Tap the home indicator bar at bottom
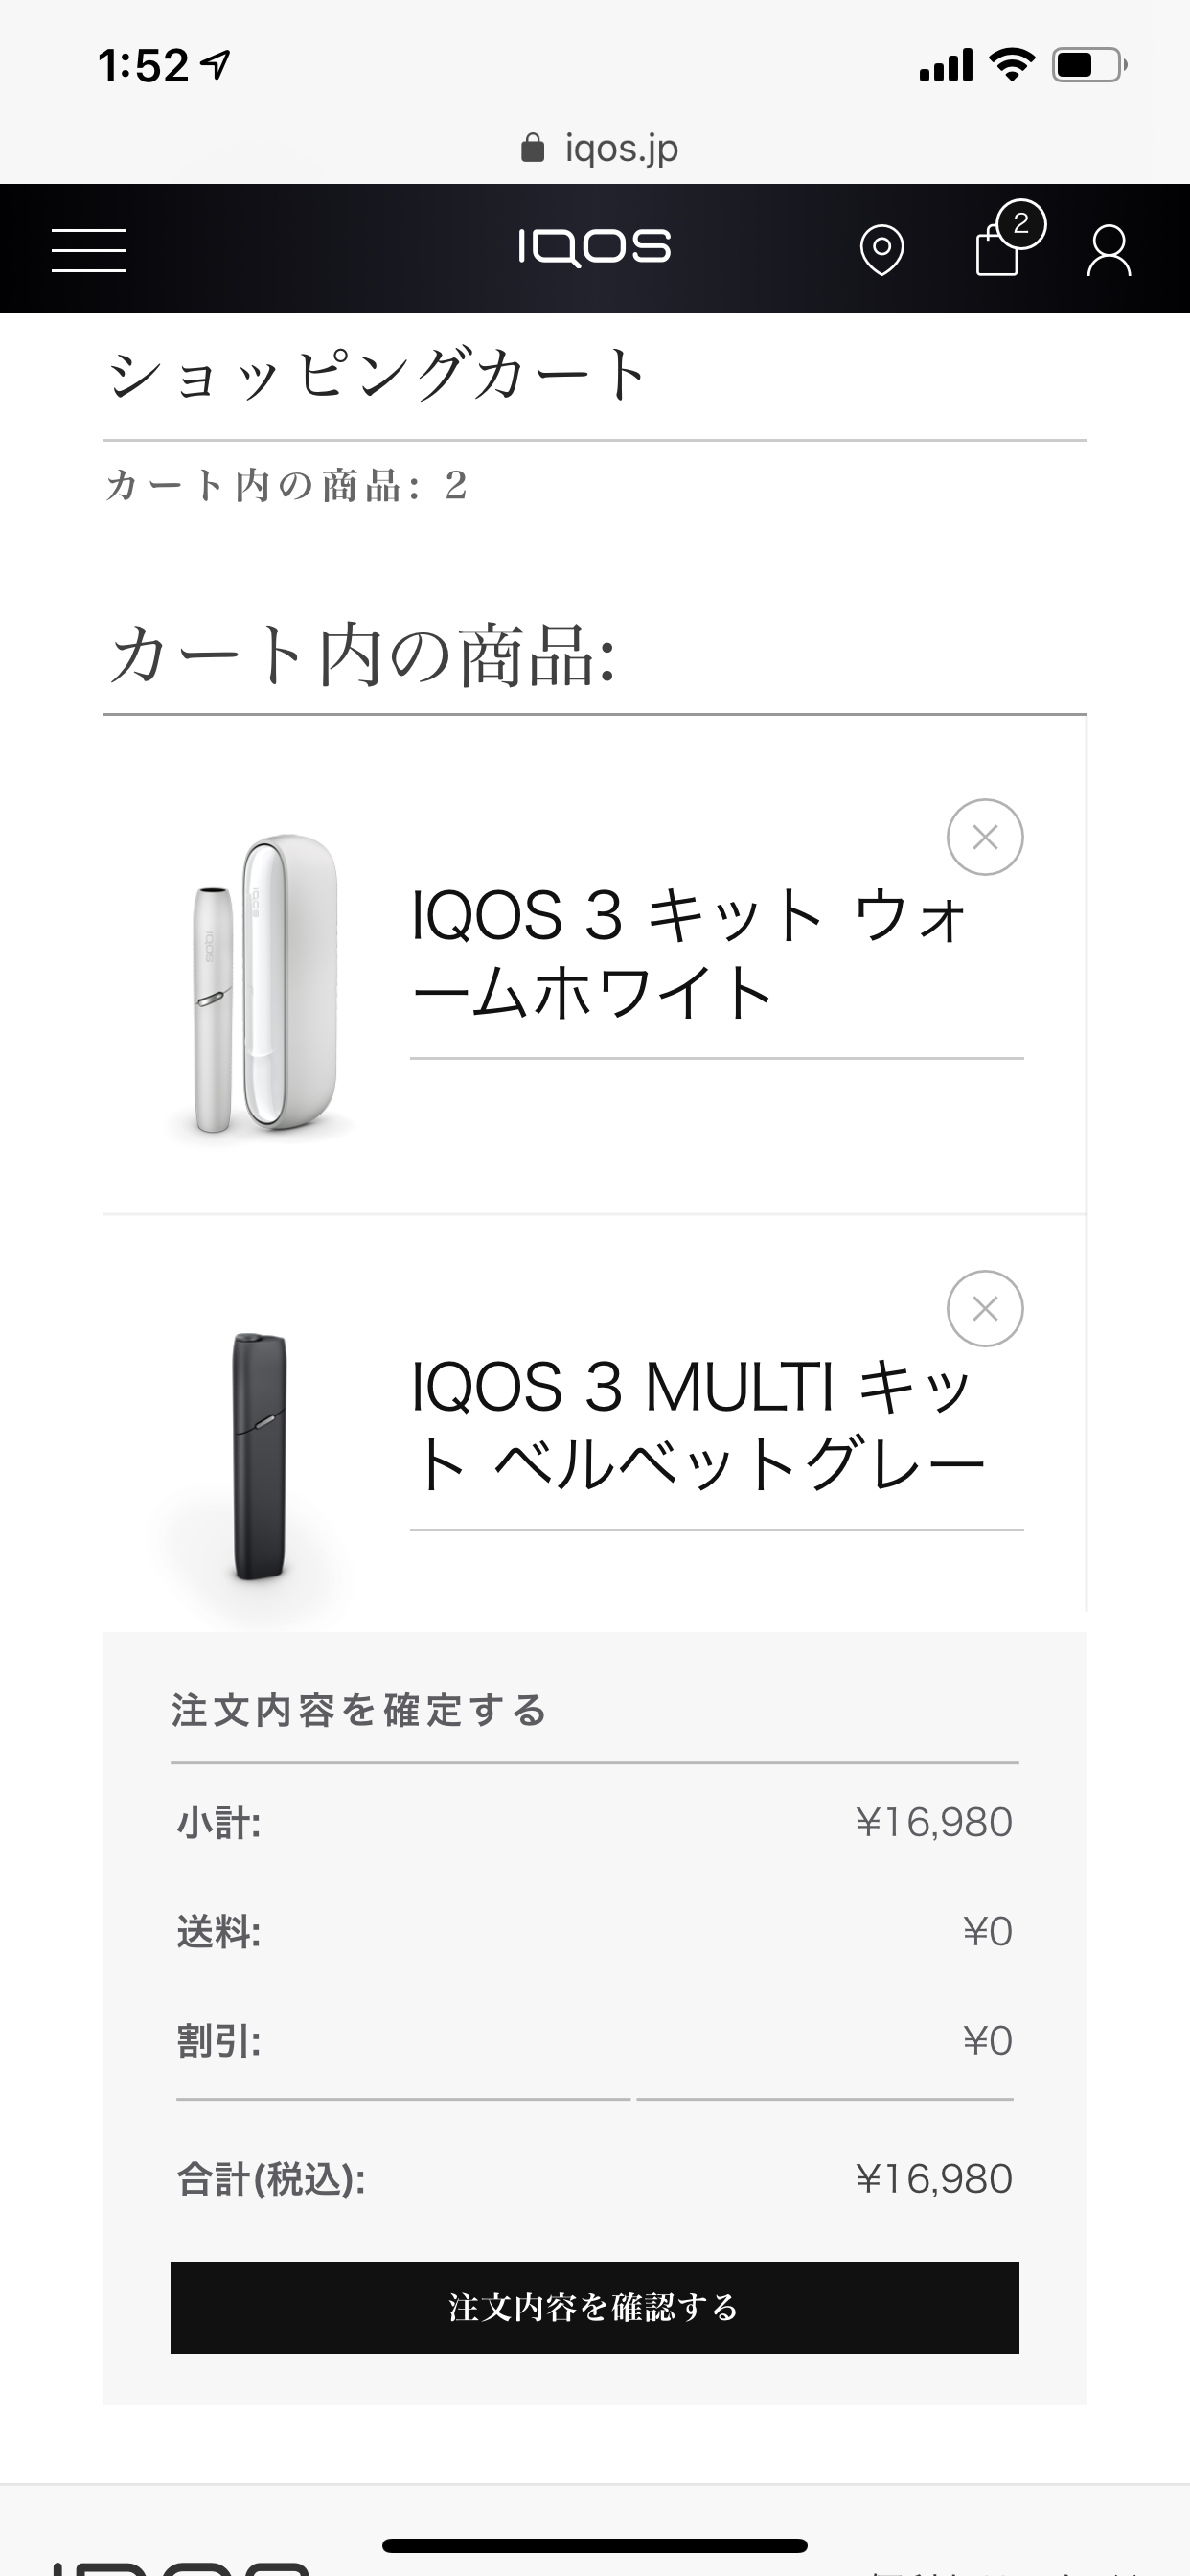This screenshot has width=1190, height=2576. click(594, 2545)
